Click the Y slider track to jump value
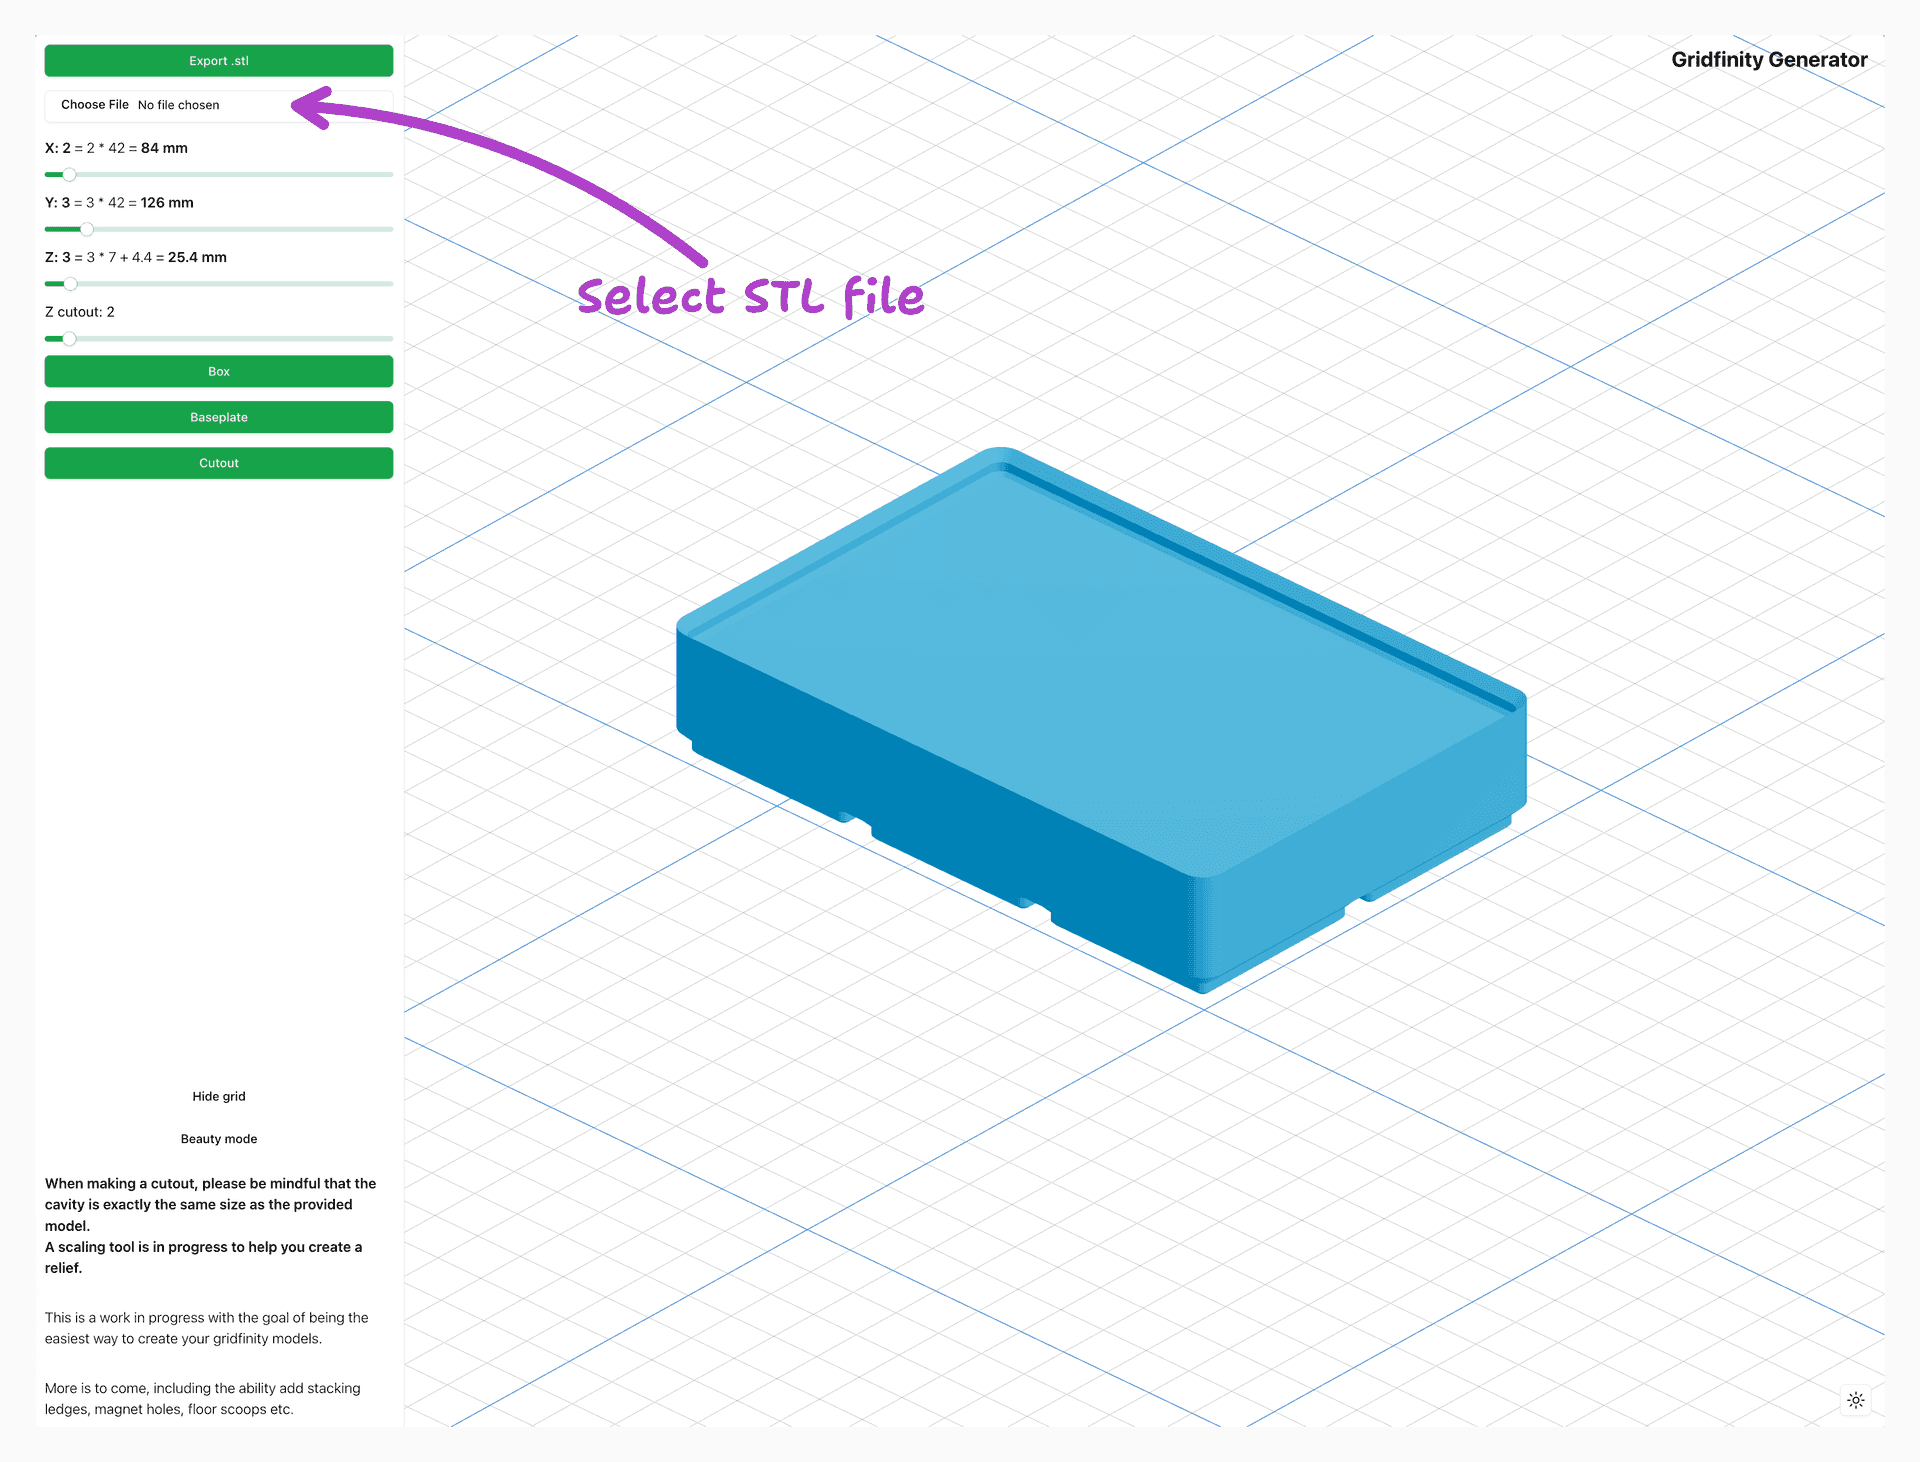This screenshot has width=1920, height=1462. click(x=250, y=229)
